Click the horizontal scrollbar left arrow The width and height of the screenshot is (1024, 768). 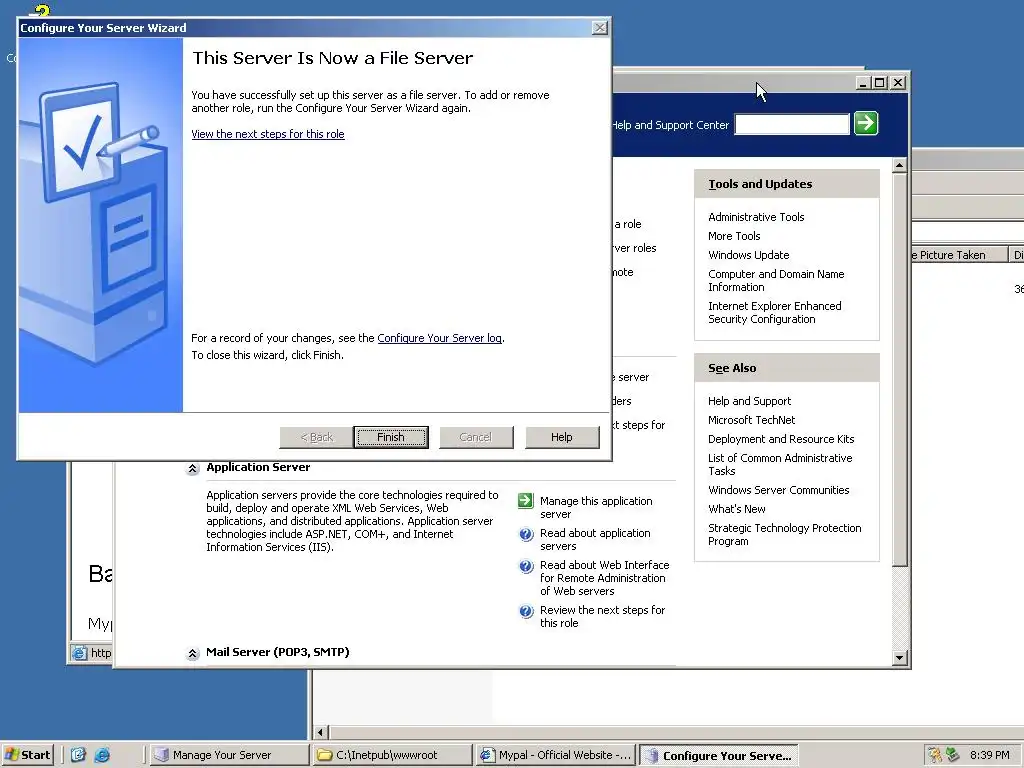(320, 732)
